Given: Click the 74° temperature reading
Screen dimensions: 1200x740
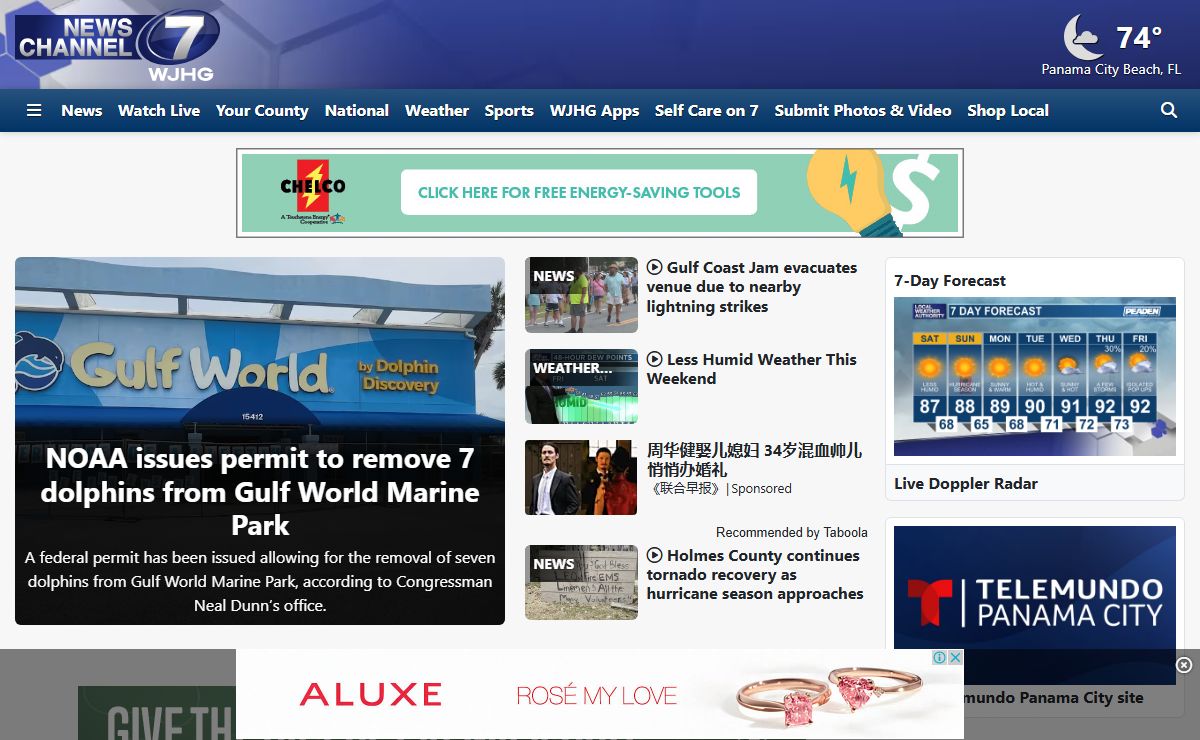Looking at the screenshot, I should 1139,38.
